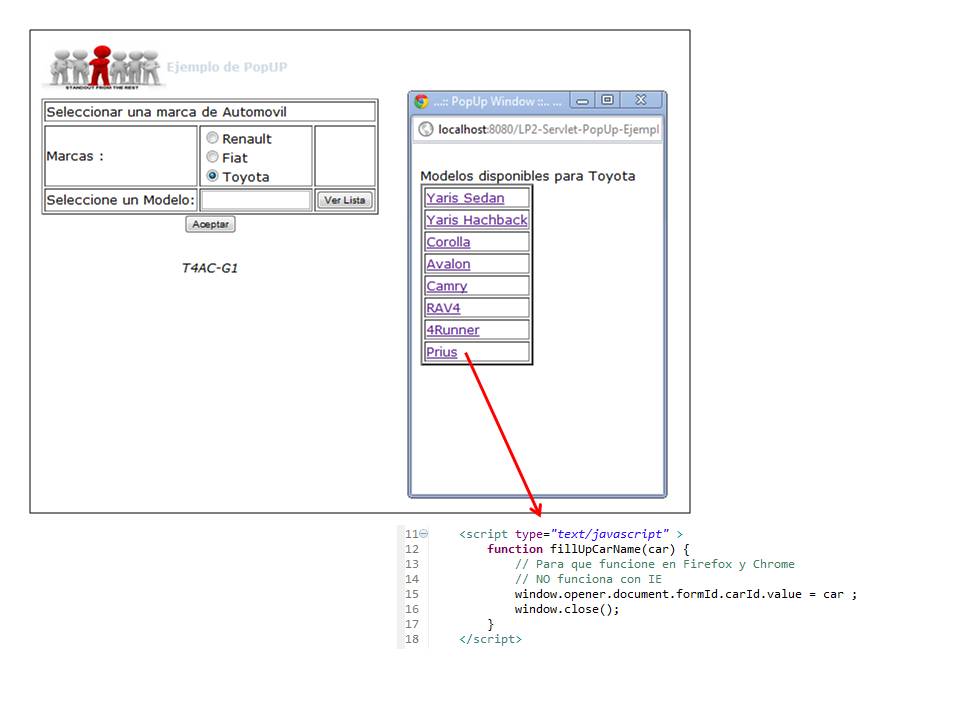Select the Prius link
The width and height of the screenshot is (960, 720).
(442, 352)
